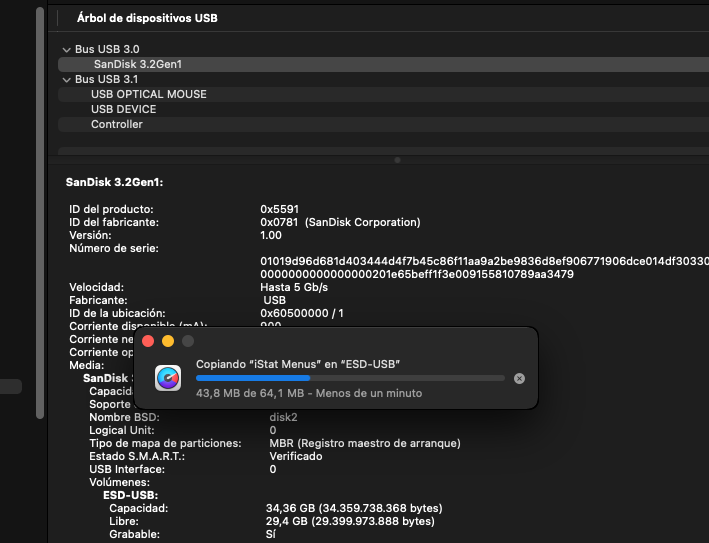This screenshot has height=543, width=709.
Task: Click the ID del producto: label
Action: point(111,209)
